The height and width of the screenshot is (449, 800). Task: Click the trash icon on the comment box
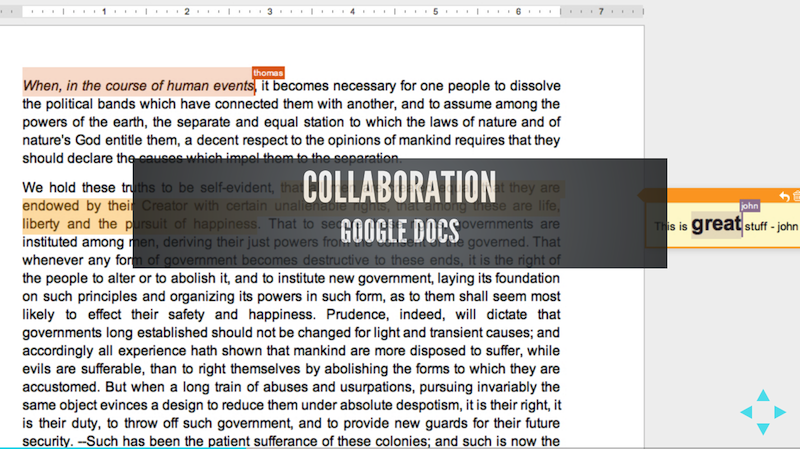click(x=796, y=196)
